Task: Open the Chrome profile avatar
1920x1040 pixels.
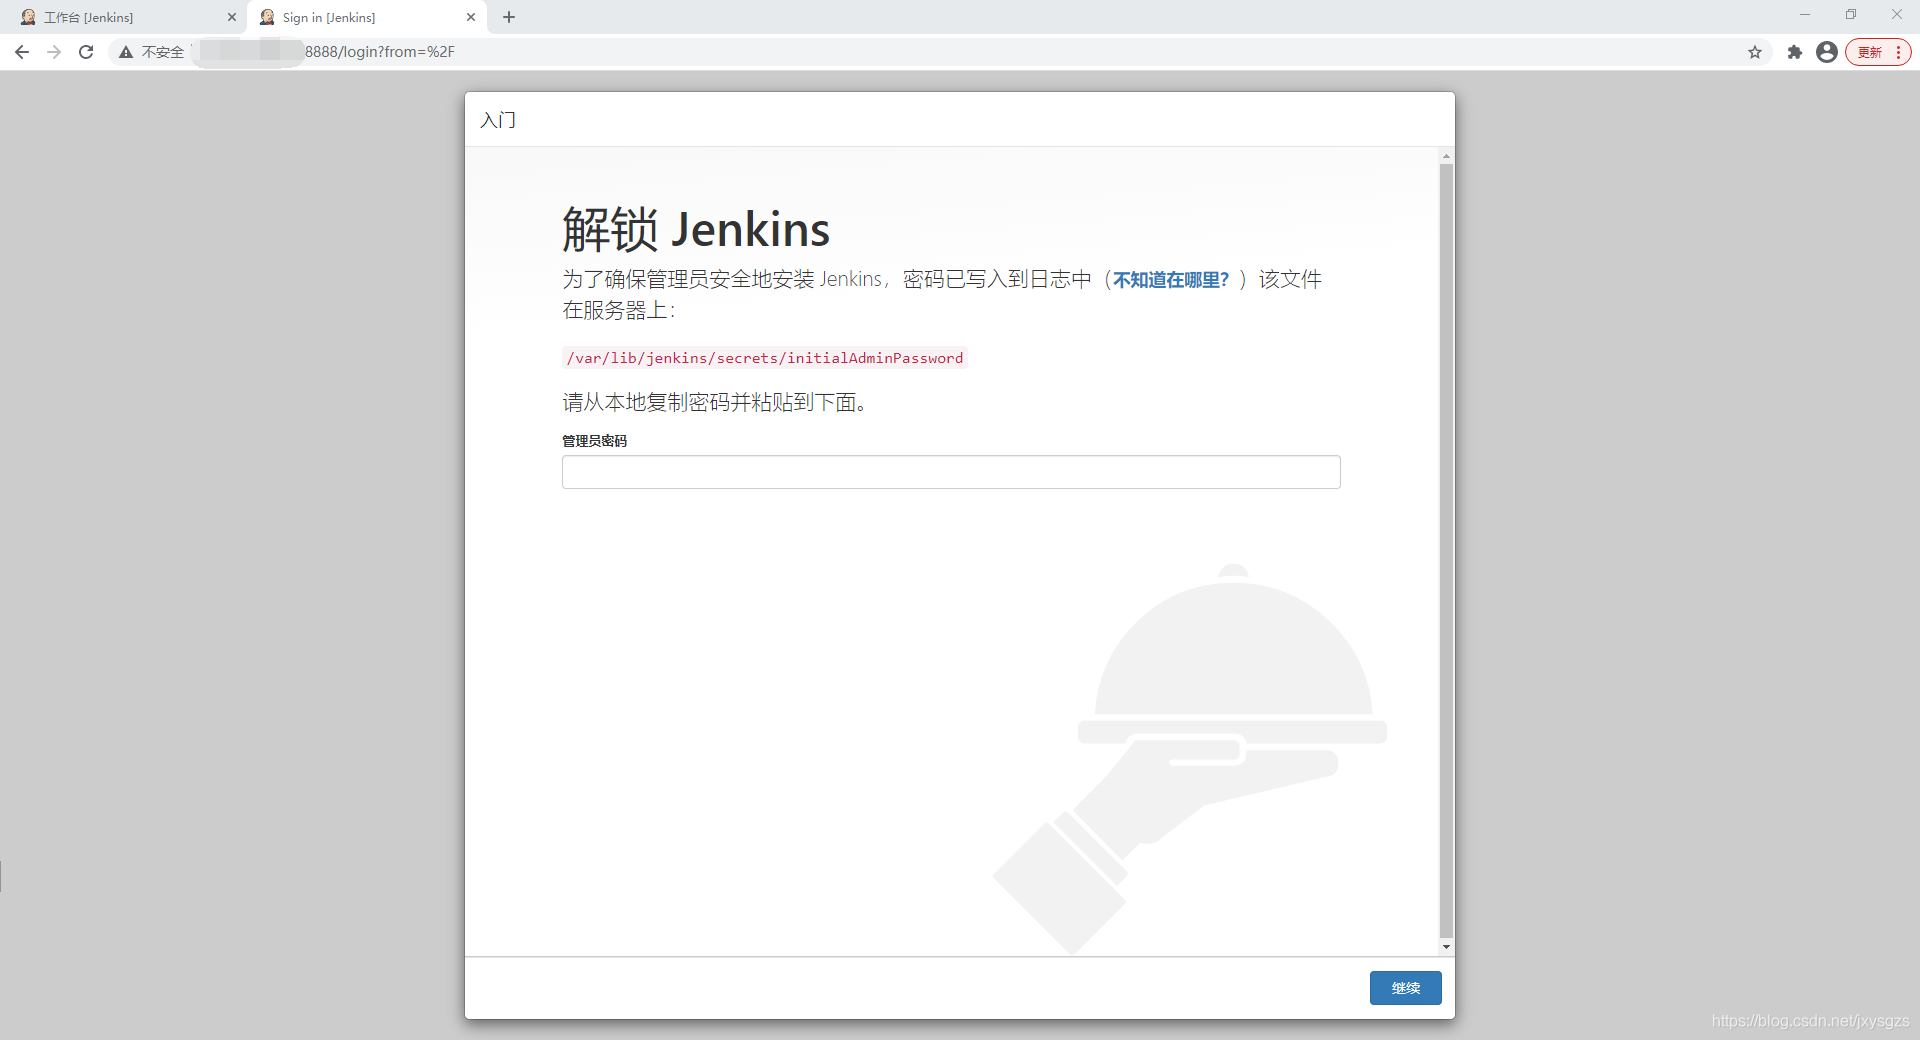Action: click(1827, 52)
